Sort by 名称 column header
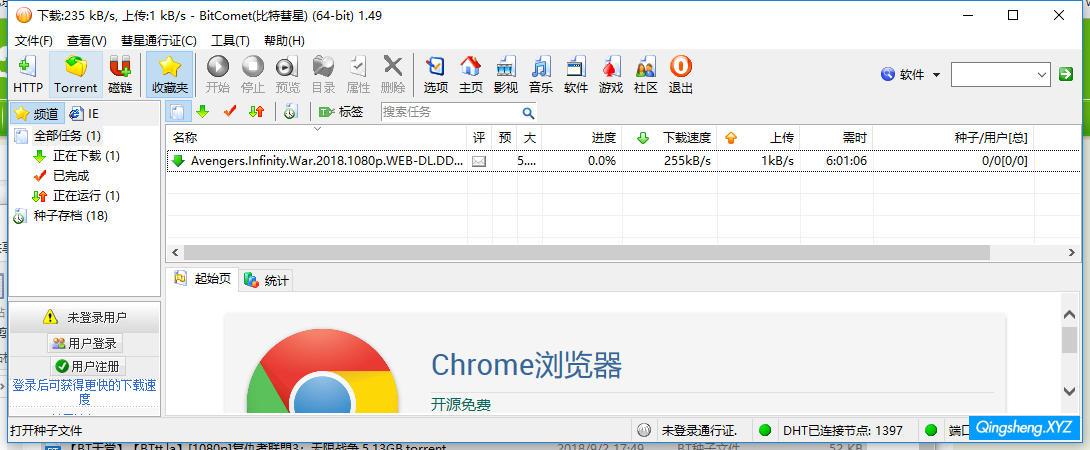 tap(316, 138)
